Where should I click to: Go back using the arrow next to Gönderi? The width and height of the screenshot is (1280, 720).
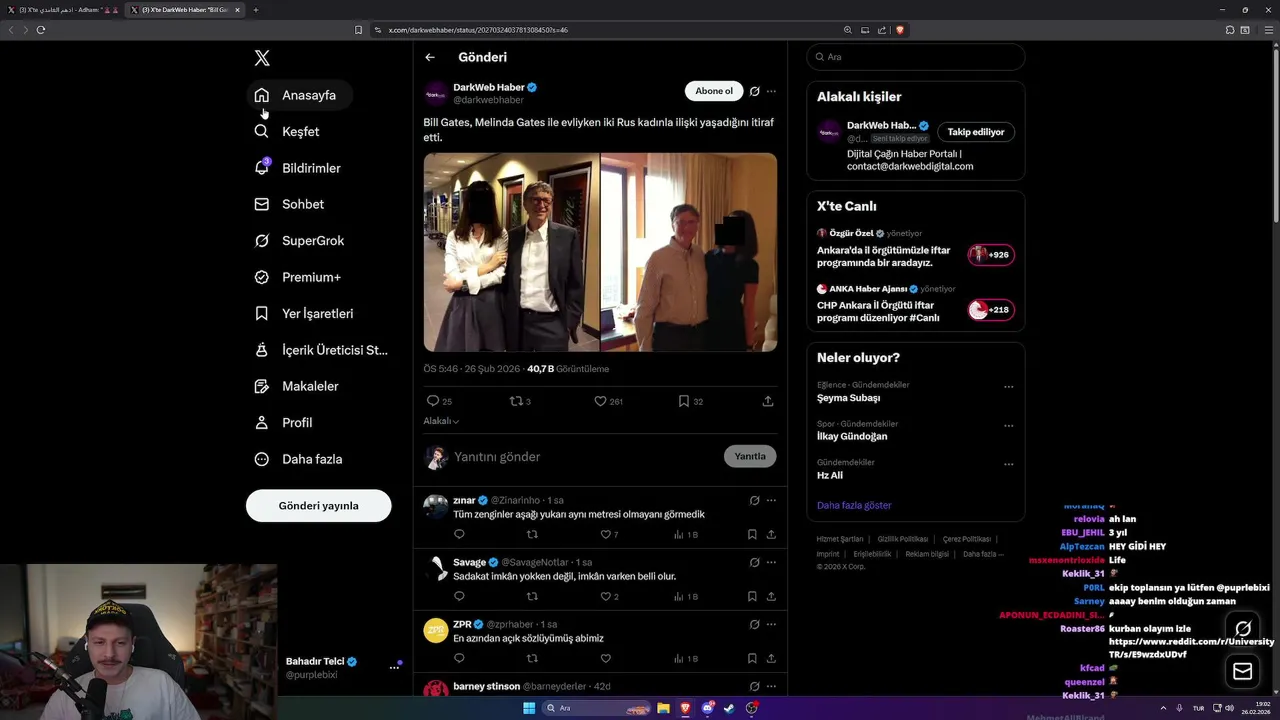(430, 57)
